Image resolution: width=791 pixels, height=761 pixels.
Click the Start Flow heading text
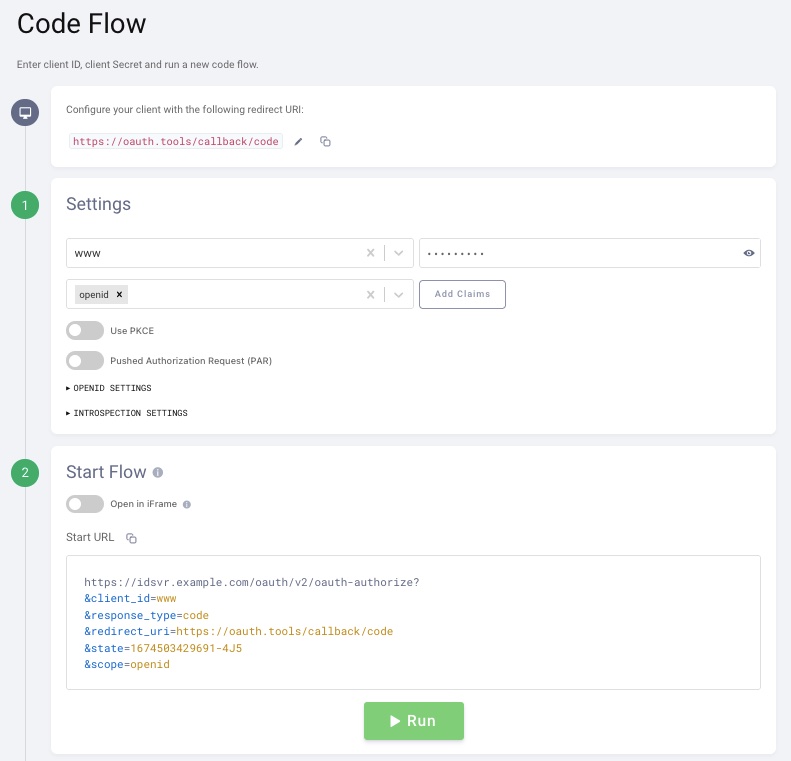[x=106, y=472]
